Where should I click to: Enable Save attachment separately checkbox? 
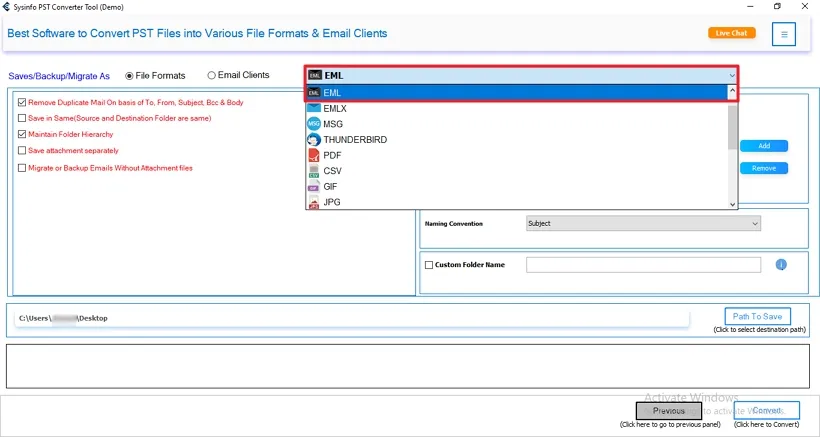pyautogui.click(x=22, y=150)
